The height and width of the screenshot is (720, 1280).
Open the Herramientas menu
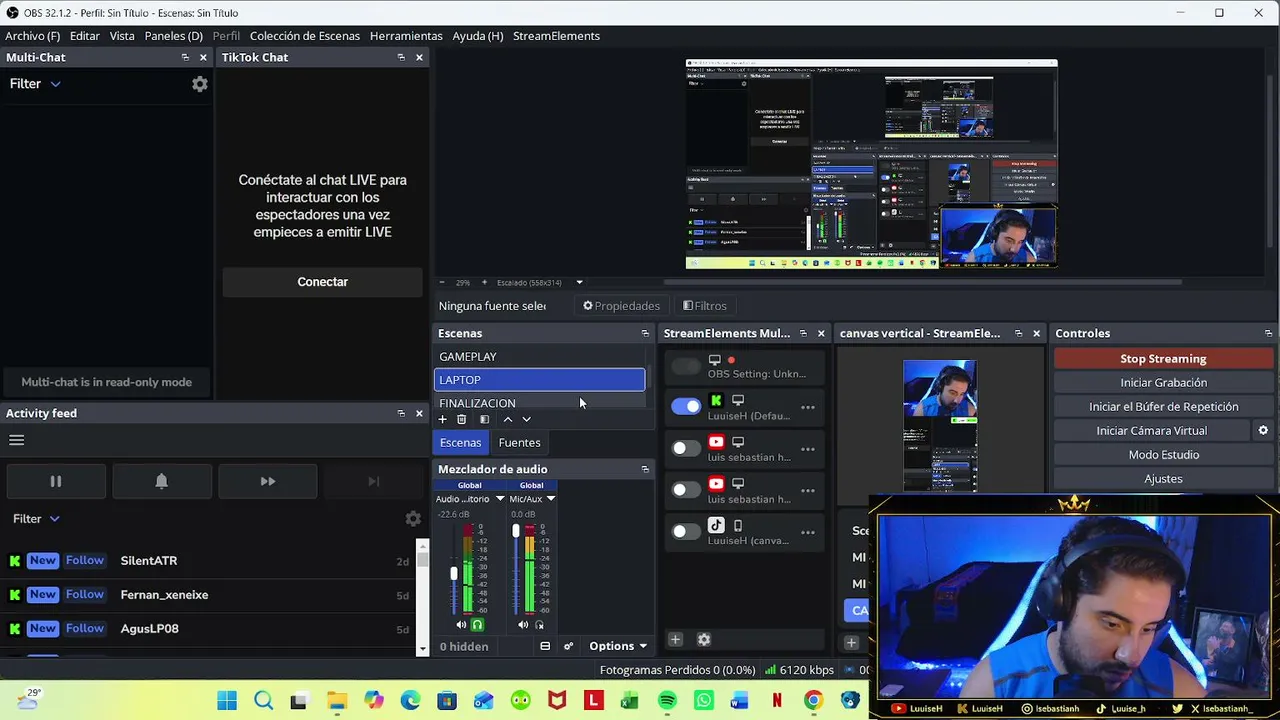(x=406, y=36)
